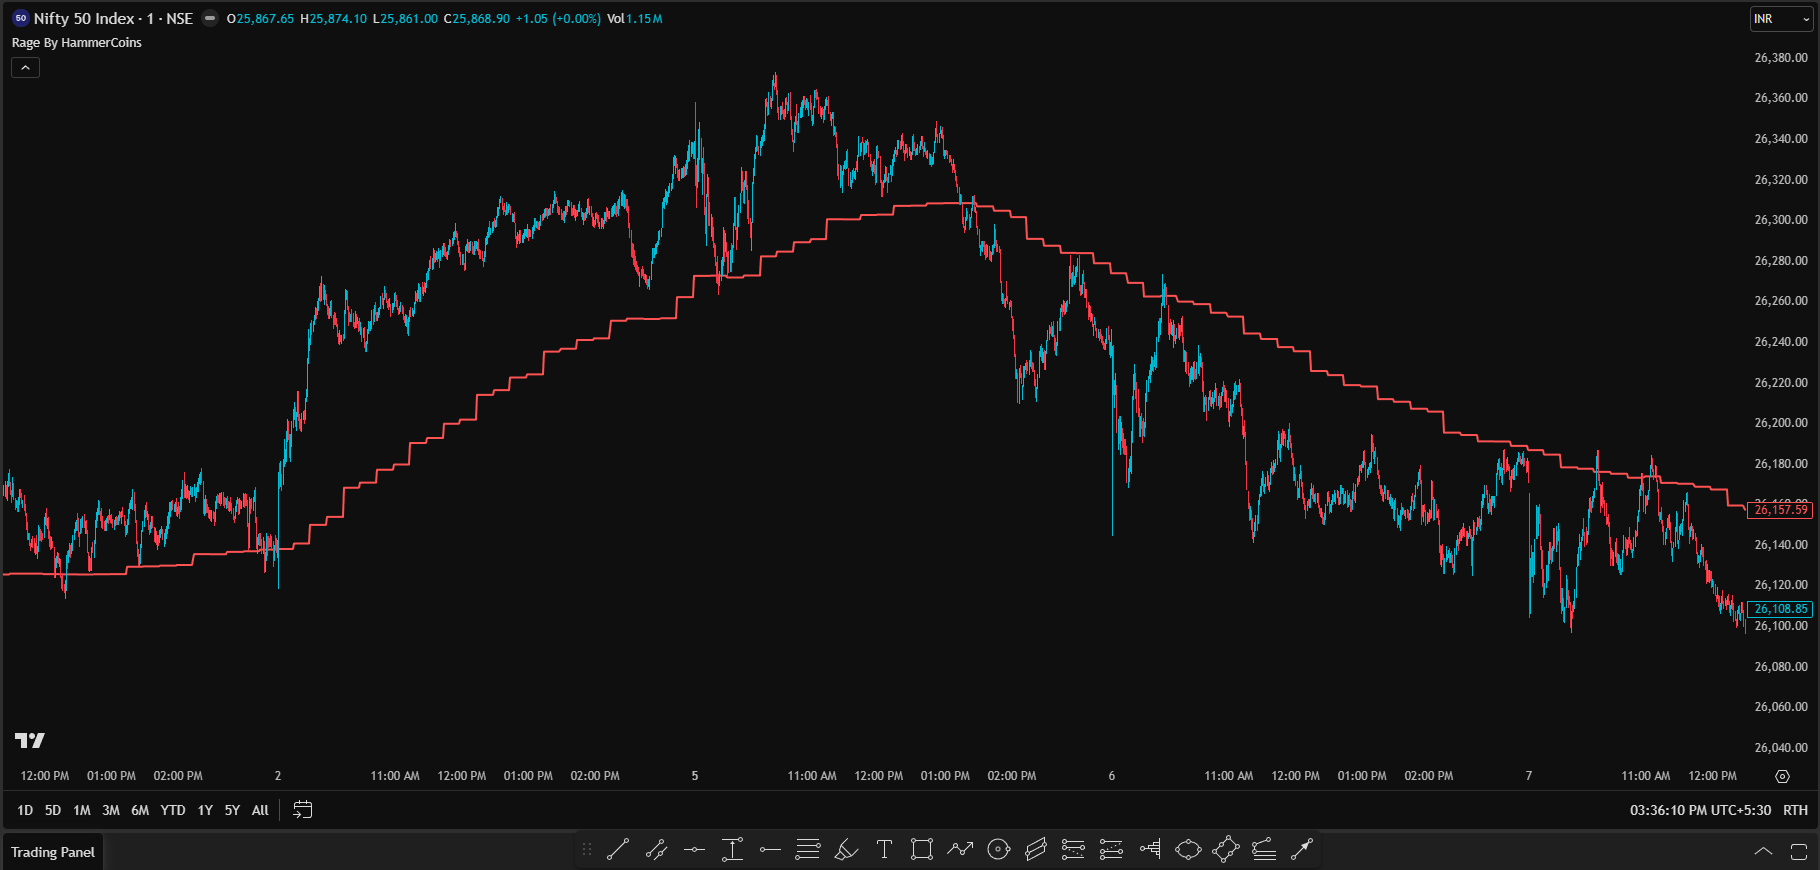1820x870 pixels.
Task: Select the Ellipse drawing tool
Action: pos(1188,850)
